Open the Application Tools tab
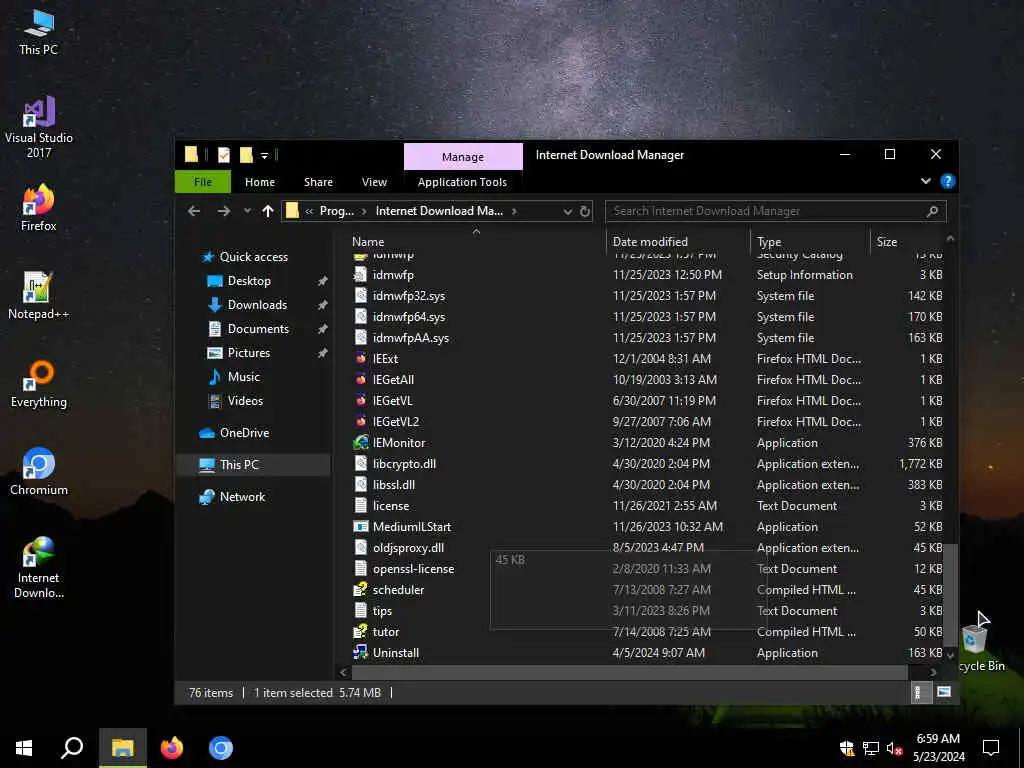 pyautogui.click(x=462, y=182)
